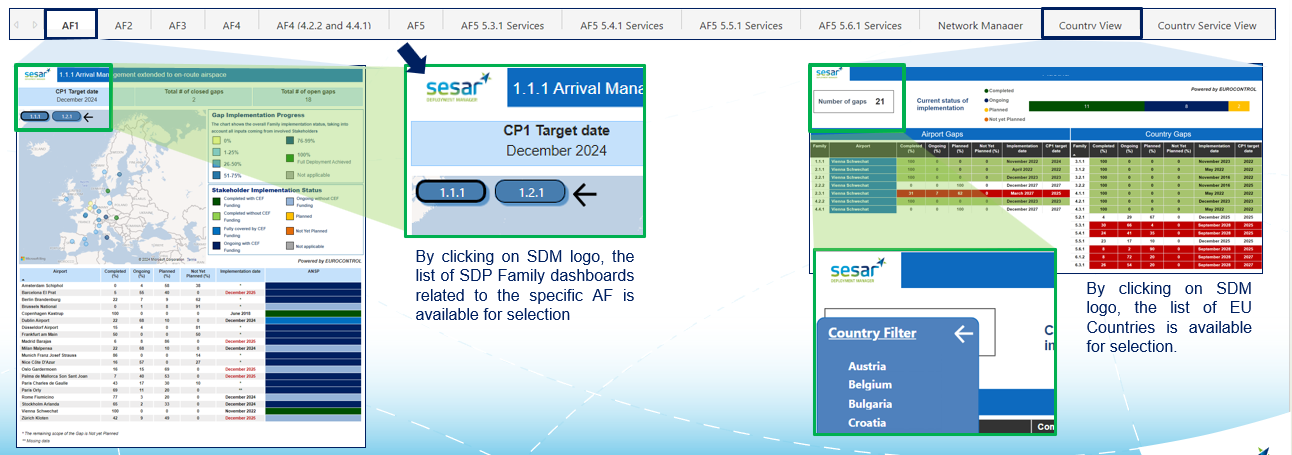Select the plain AF5 tab
This screenshot has height=455, width=1292.
[416, 25]
